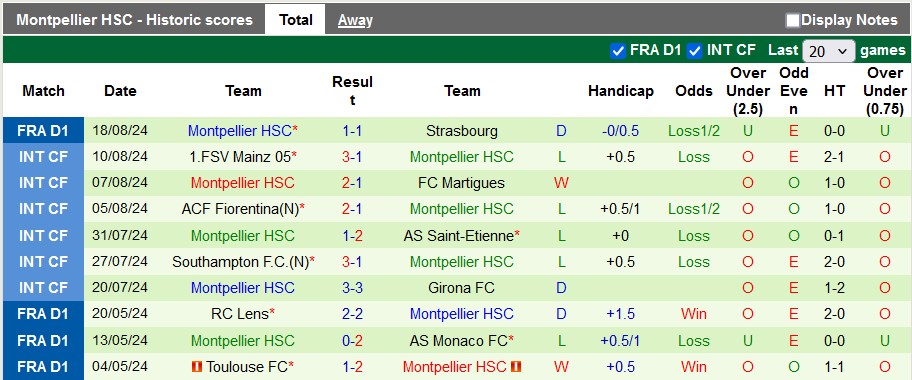Screen dimensions: 912x380
Task: Click red card icon left of Toulouse FC
Action: (197, 367)
